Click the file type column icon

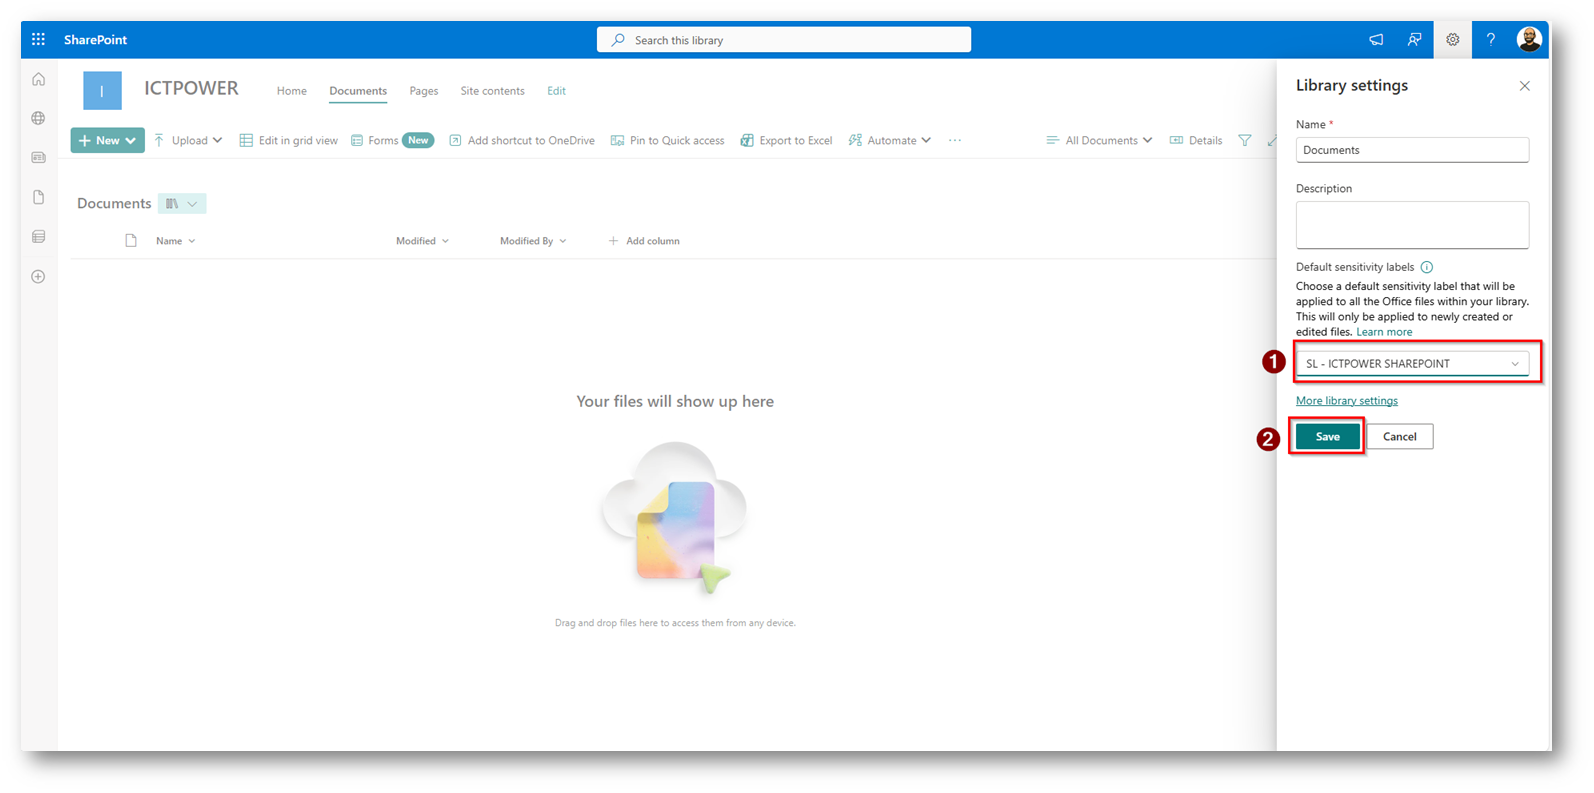pyautogui.click(x=131, y=241)
